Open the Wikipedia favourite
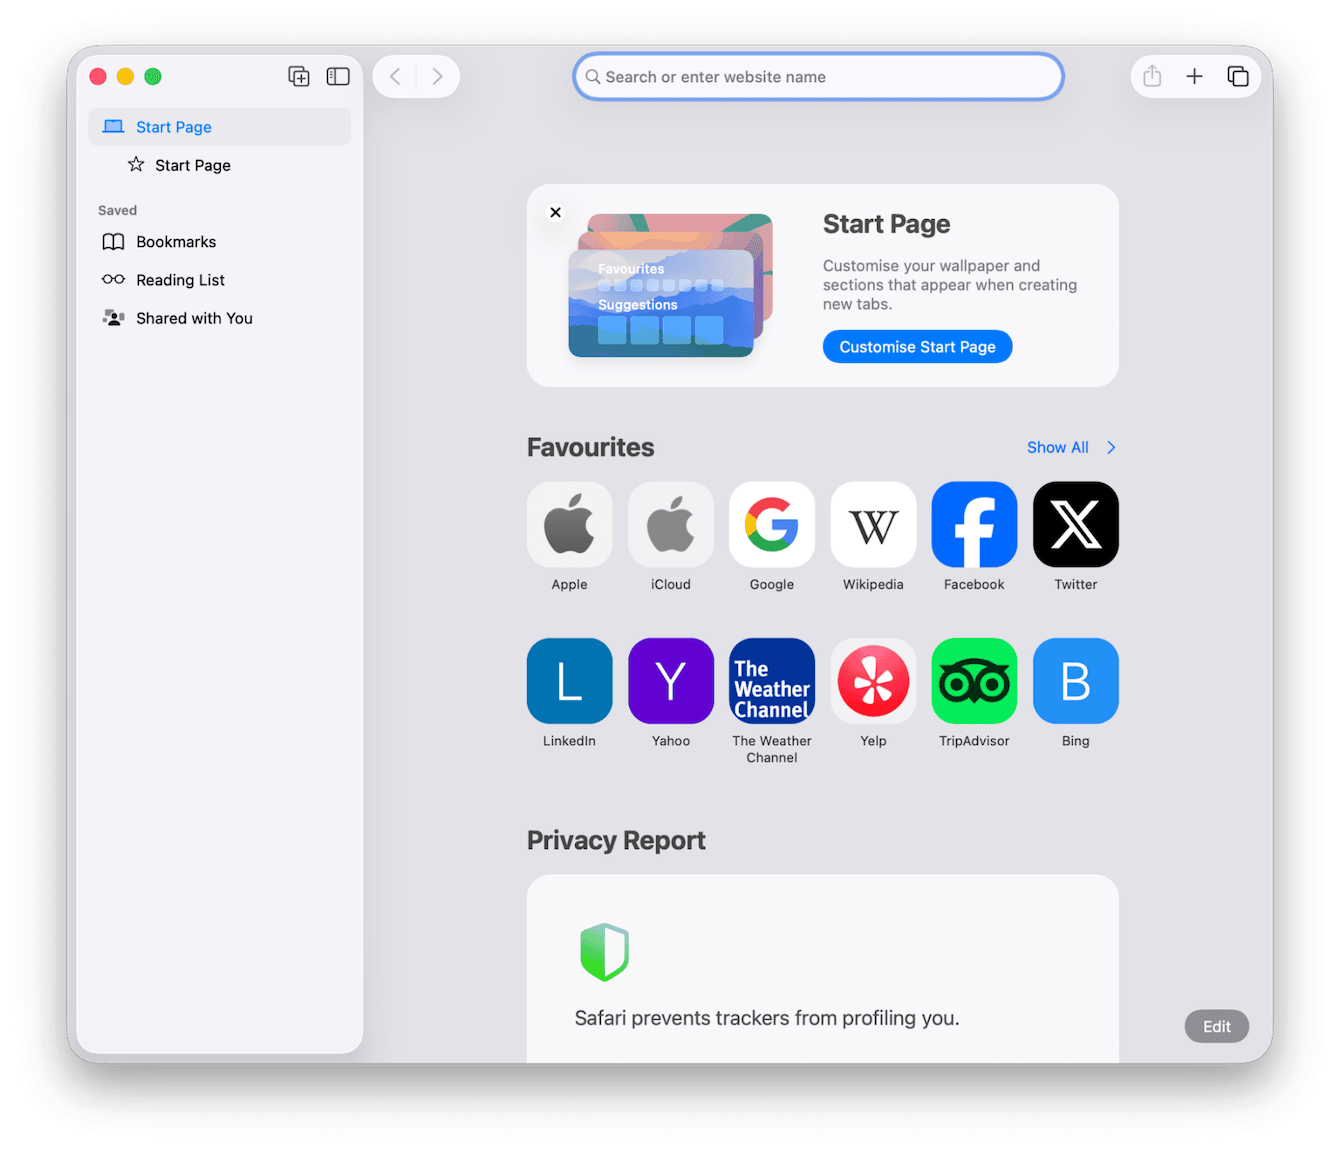The image size is (1340, 1152). click(872, 524)
